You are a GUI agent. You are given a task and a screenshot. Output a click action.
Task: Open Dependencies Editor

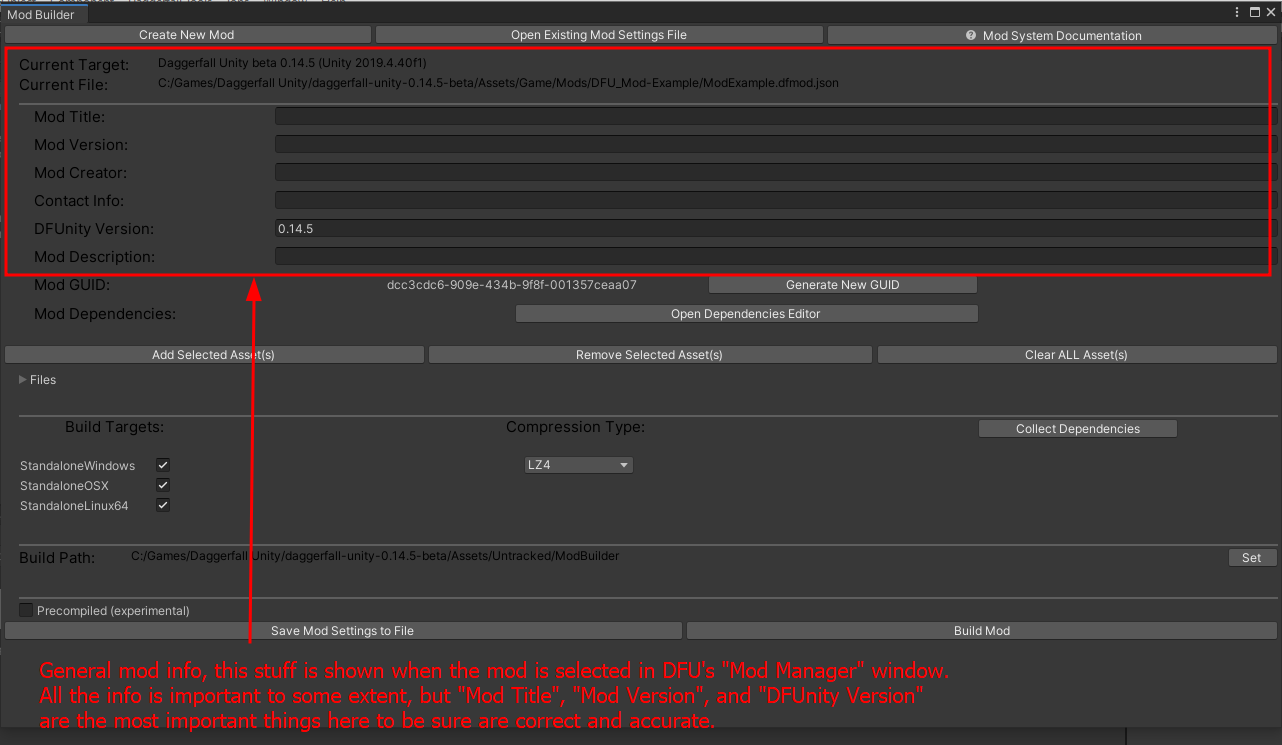coord(746,314)
